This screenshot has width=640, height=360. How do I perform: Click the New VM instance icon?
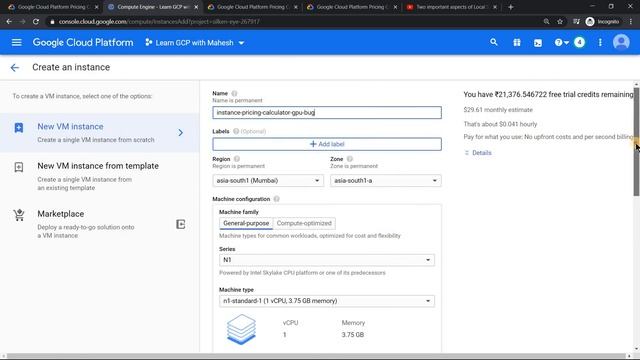click(19, 128)
